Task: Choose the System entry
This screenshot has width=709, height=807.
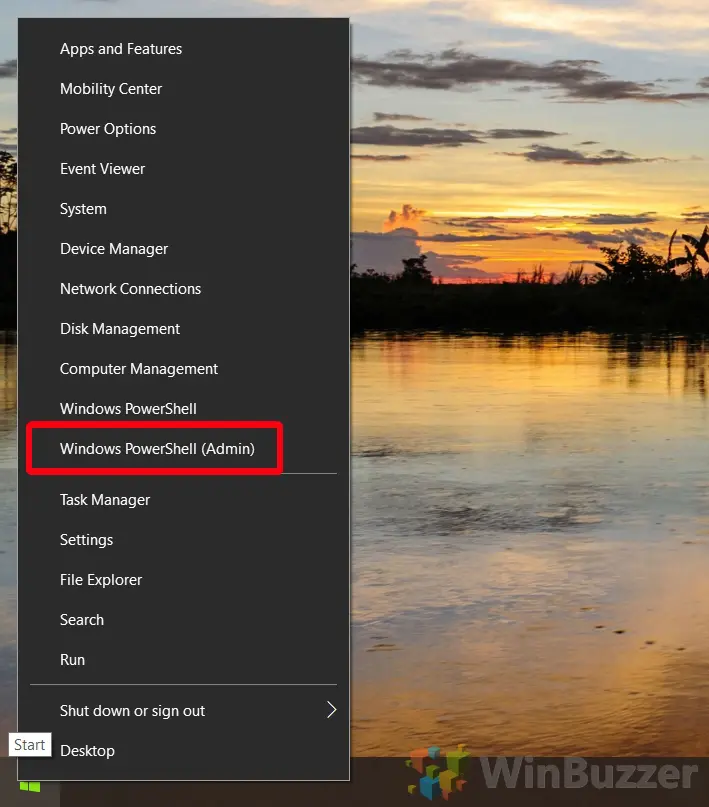Action: (183, 209)
